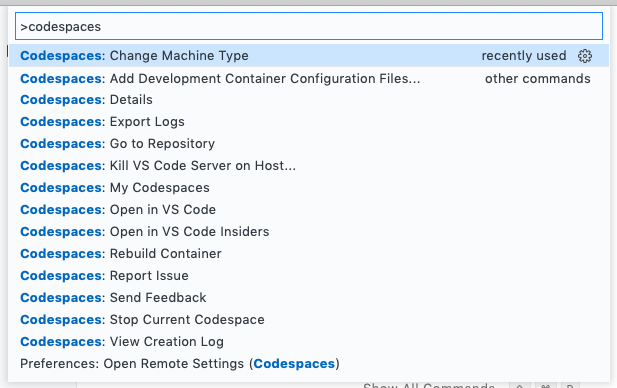Viewport: 617px width, 388px height.
Task: Choose Add Development Container Configuration Files
Action: 308,78
